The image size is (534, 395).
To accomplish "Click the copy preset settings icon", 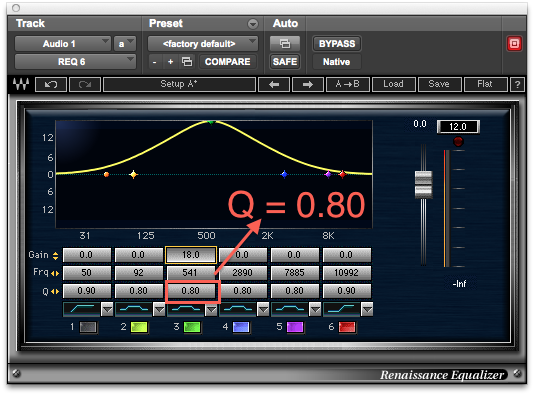I will (187, 62).
